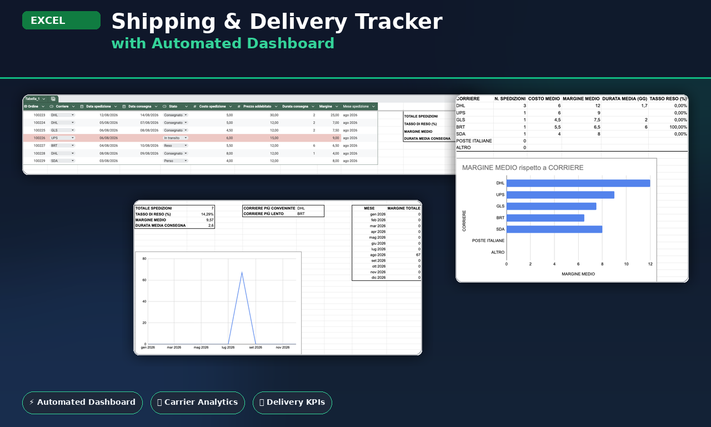Screen dimensions: 711x427
Task: Click the number icon in Costo spedizione header
Action: coord(195,107)
